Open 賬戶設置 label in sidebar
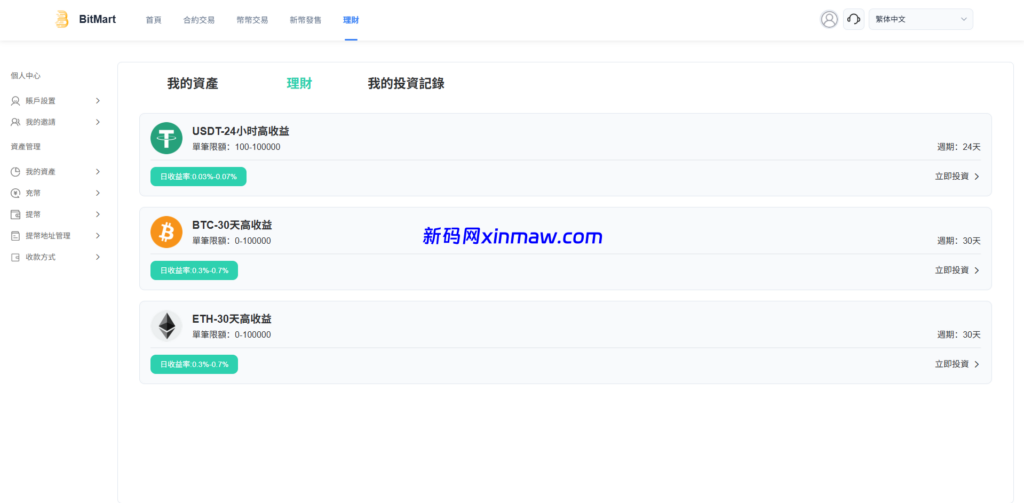This screenshot has width=1024, height=503. coord(40,101)
